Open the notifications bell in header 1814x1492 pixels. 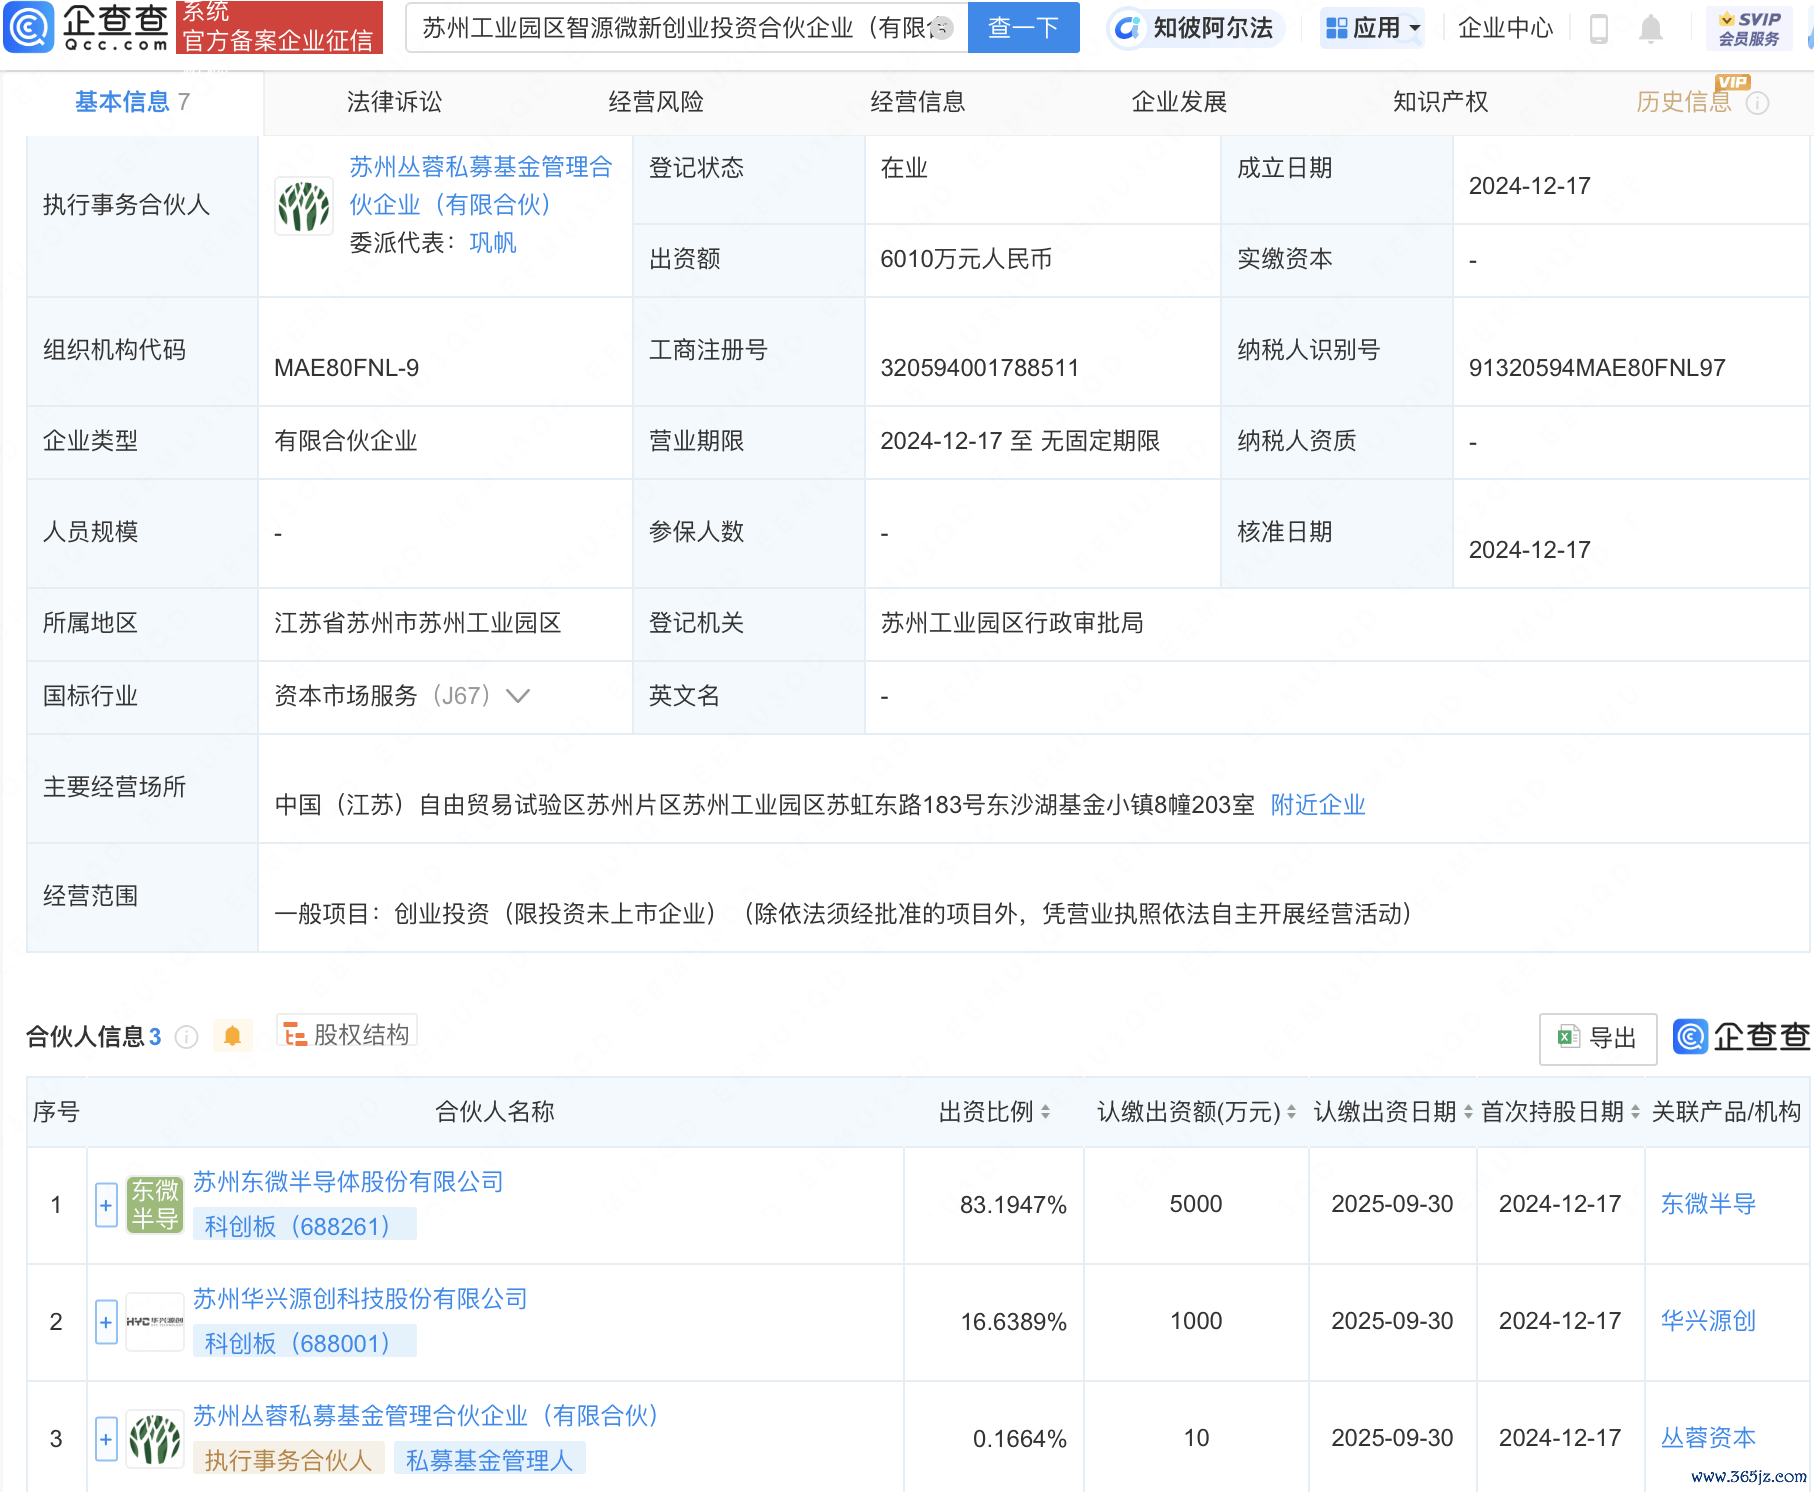point(1651,29)
